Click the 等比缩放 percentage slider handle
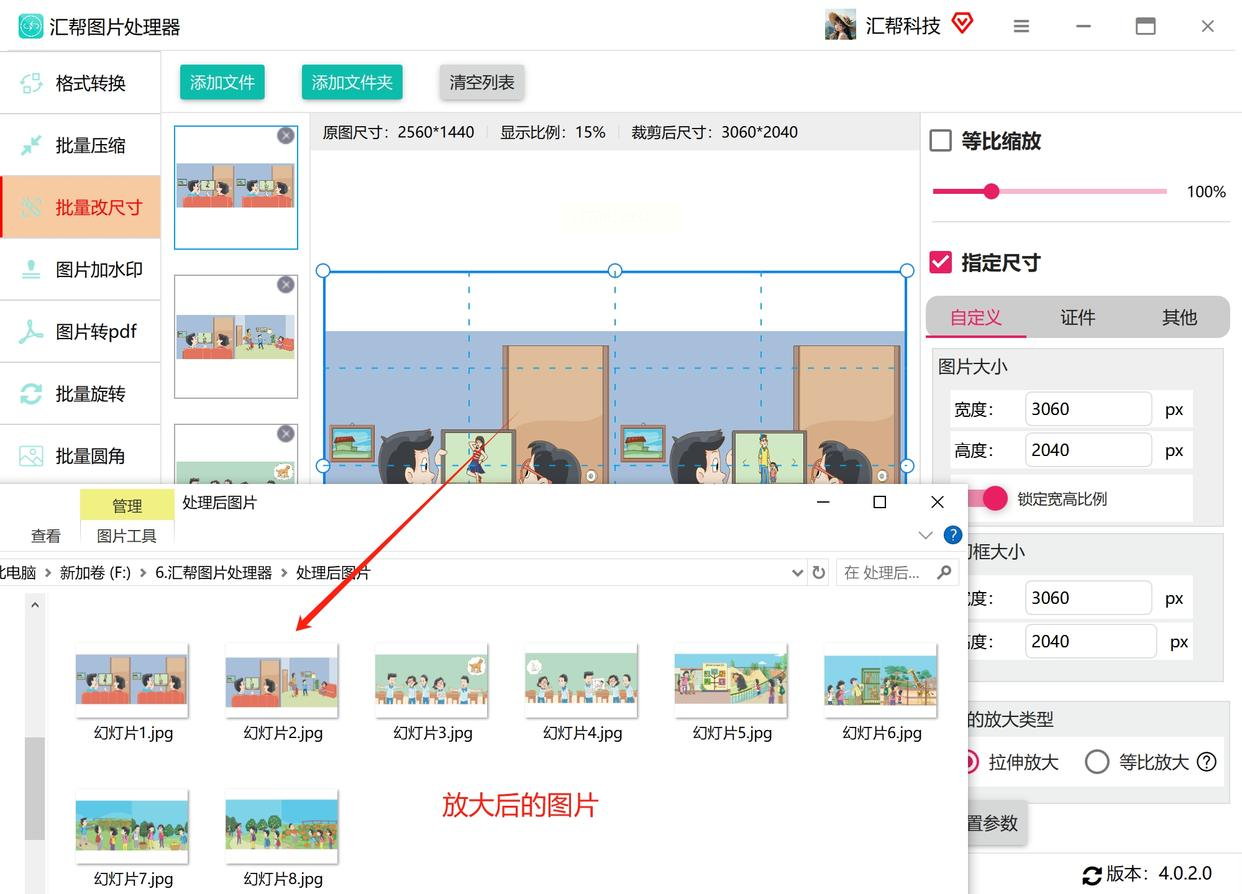Image resolution: width=1242 pixels, height=894 pixels. coord(991,191)
